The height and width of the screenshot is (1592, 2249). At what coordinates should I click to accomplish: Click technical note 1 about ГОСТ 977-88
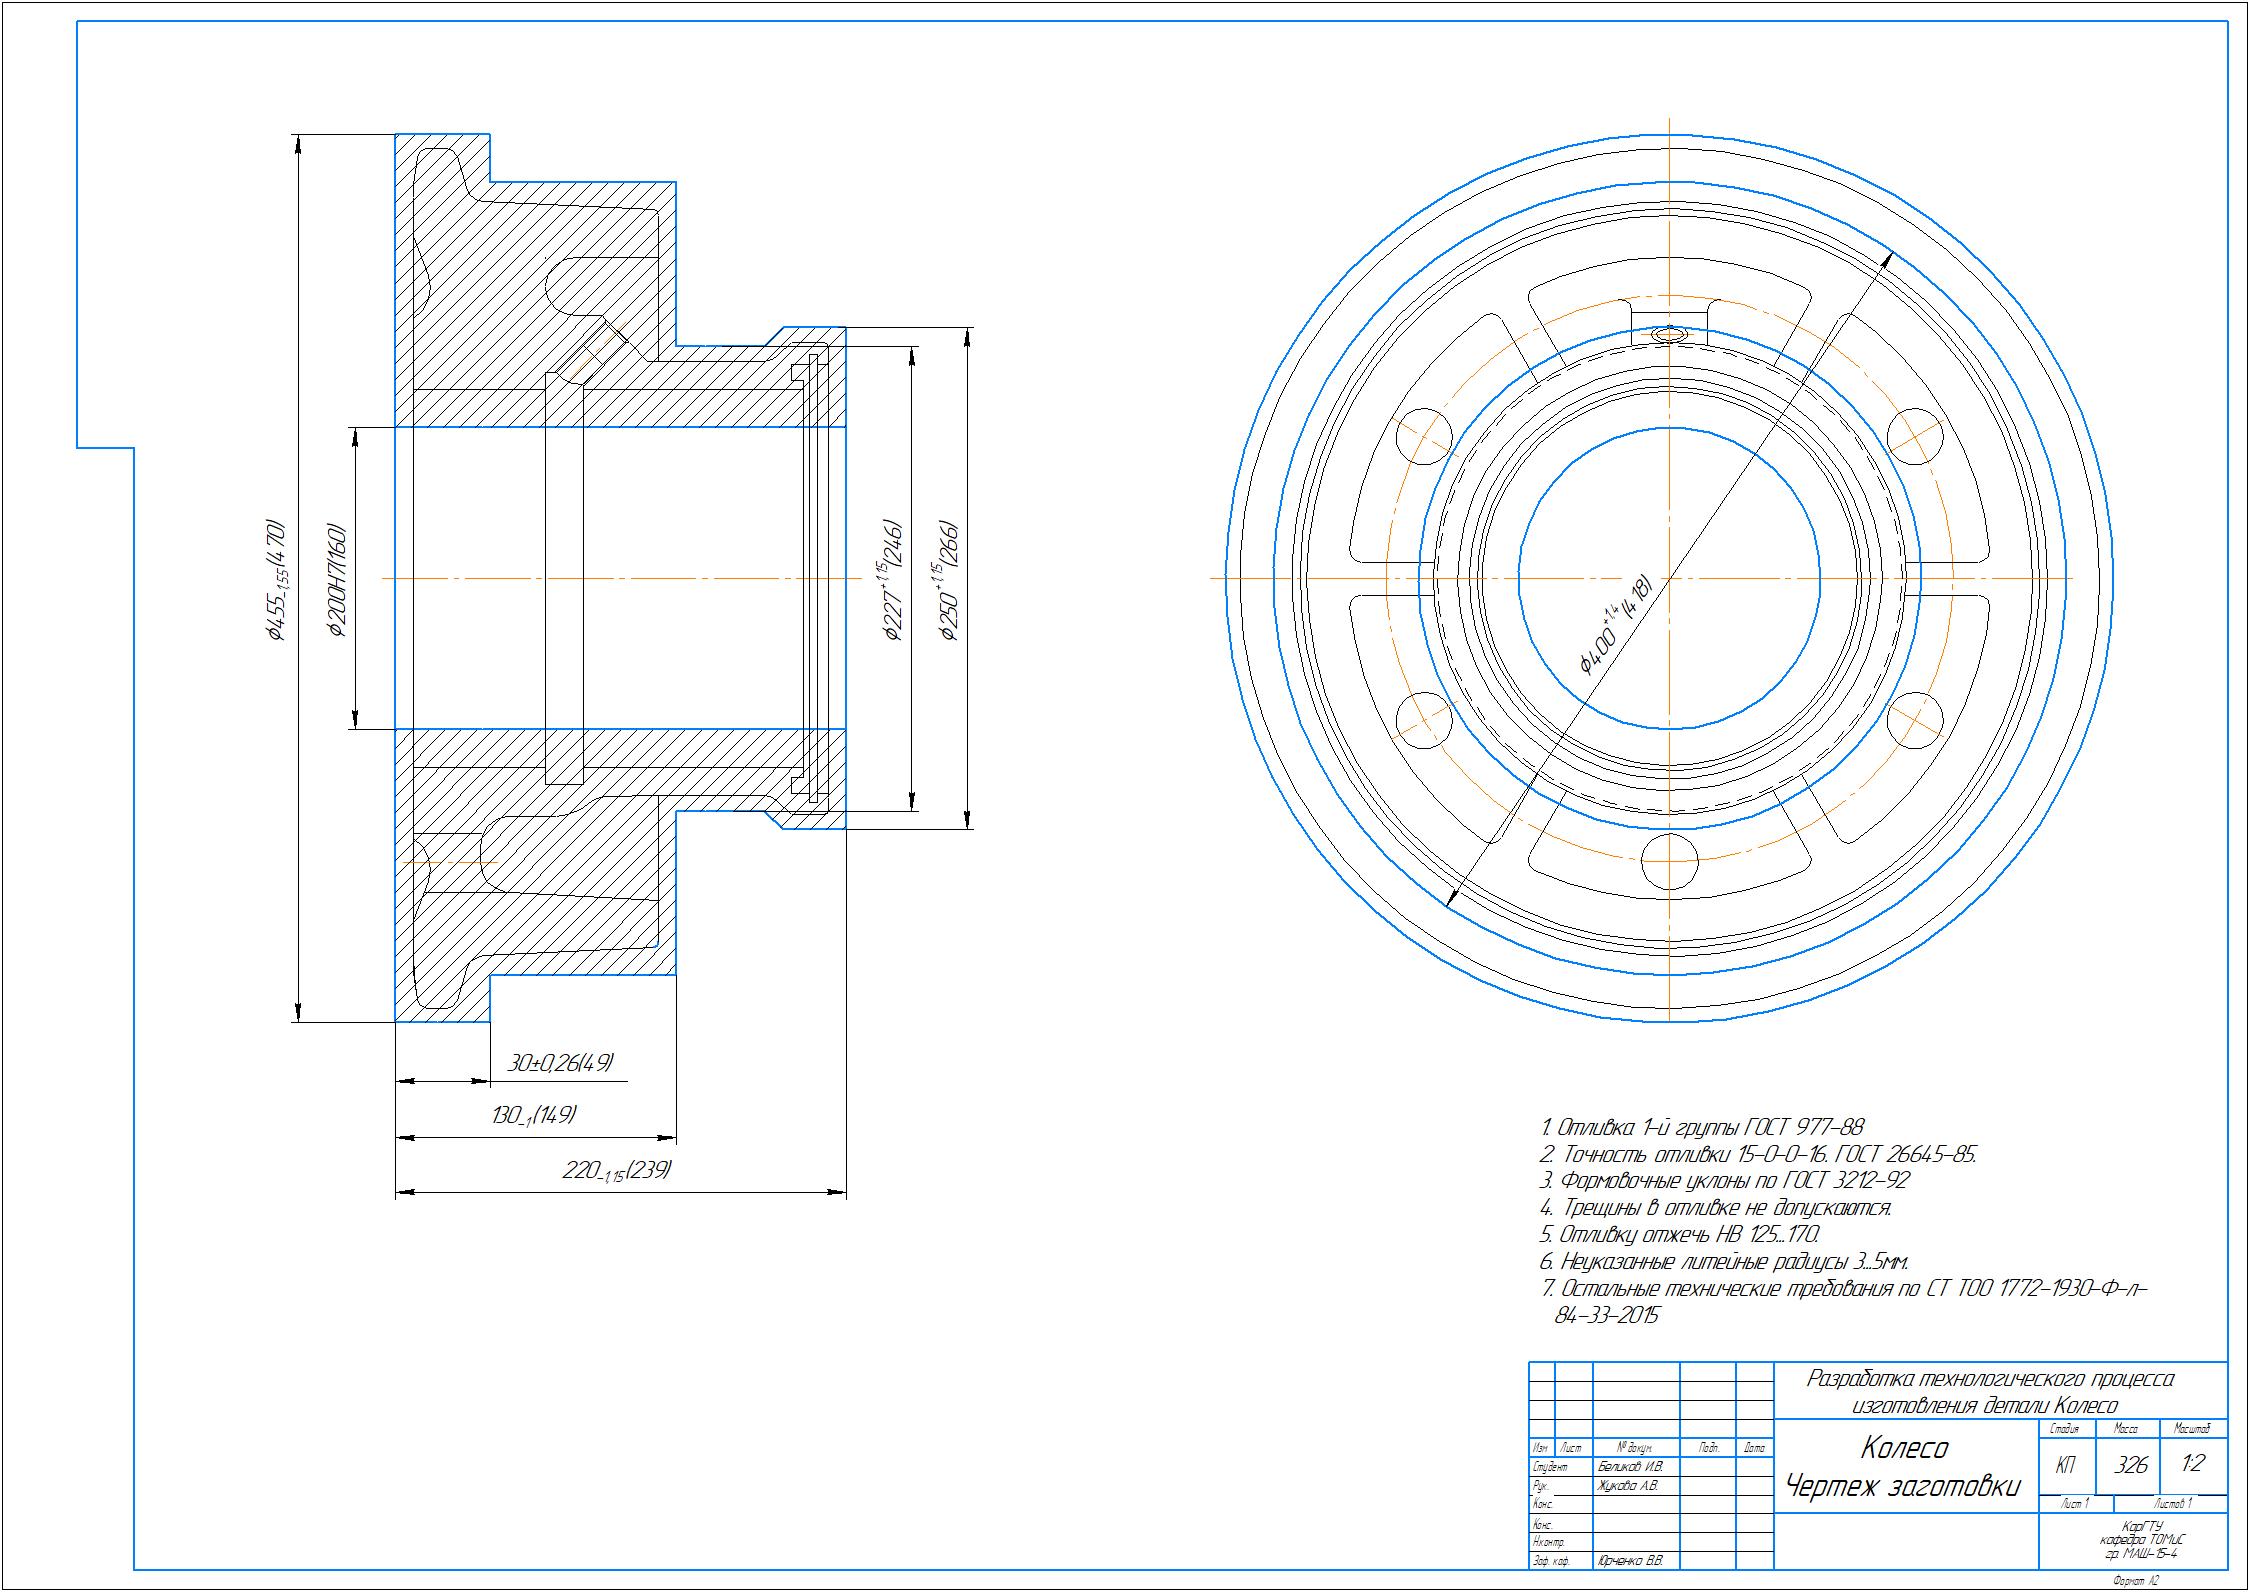pyautogui.click(x=1702, y=1128)
